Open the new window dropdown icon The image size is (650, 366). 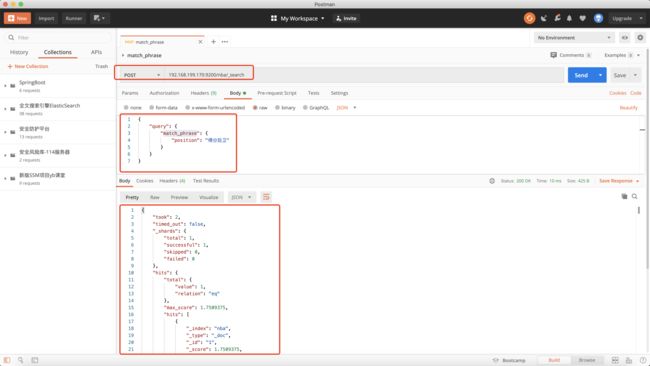[x=99, y=18]
